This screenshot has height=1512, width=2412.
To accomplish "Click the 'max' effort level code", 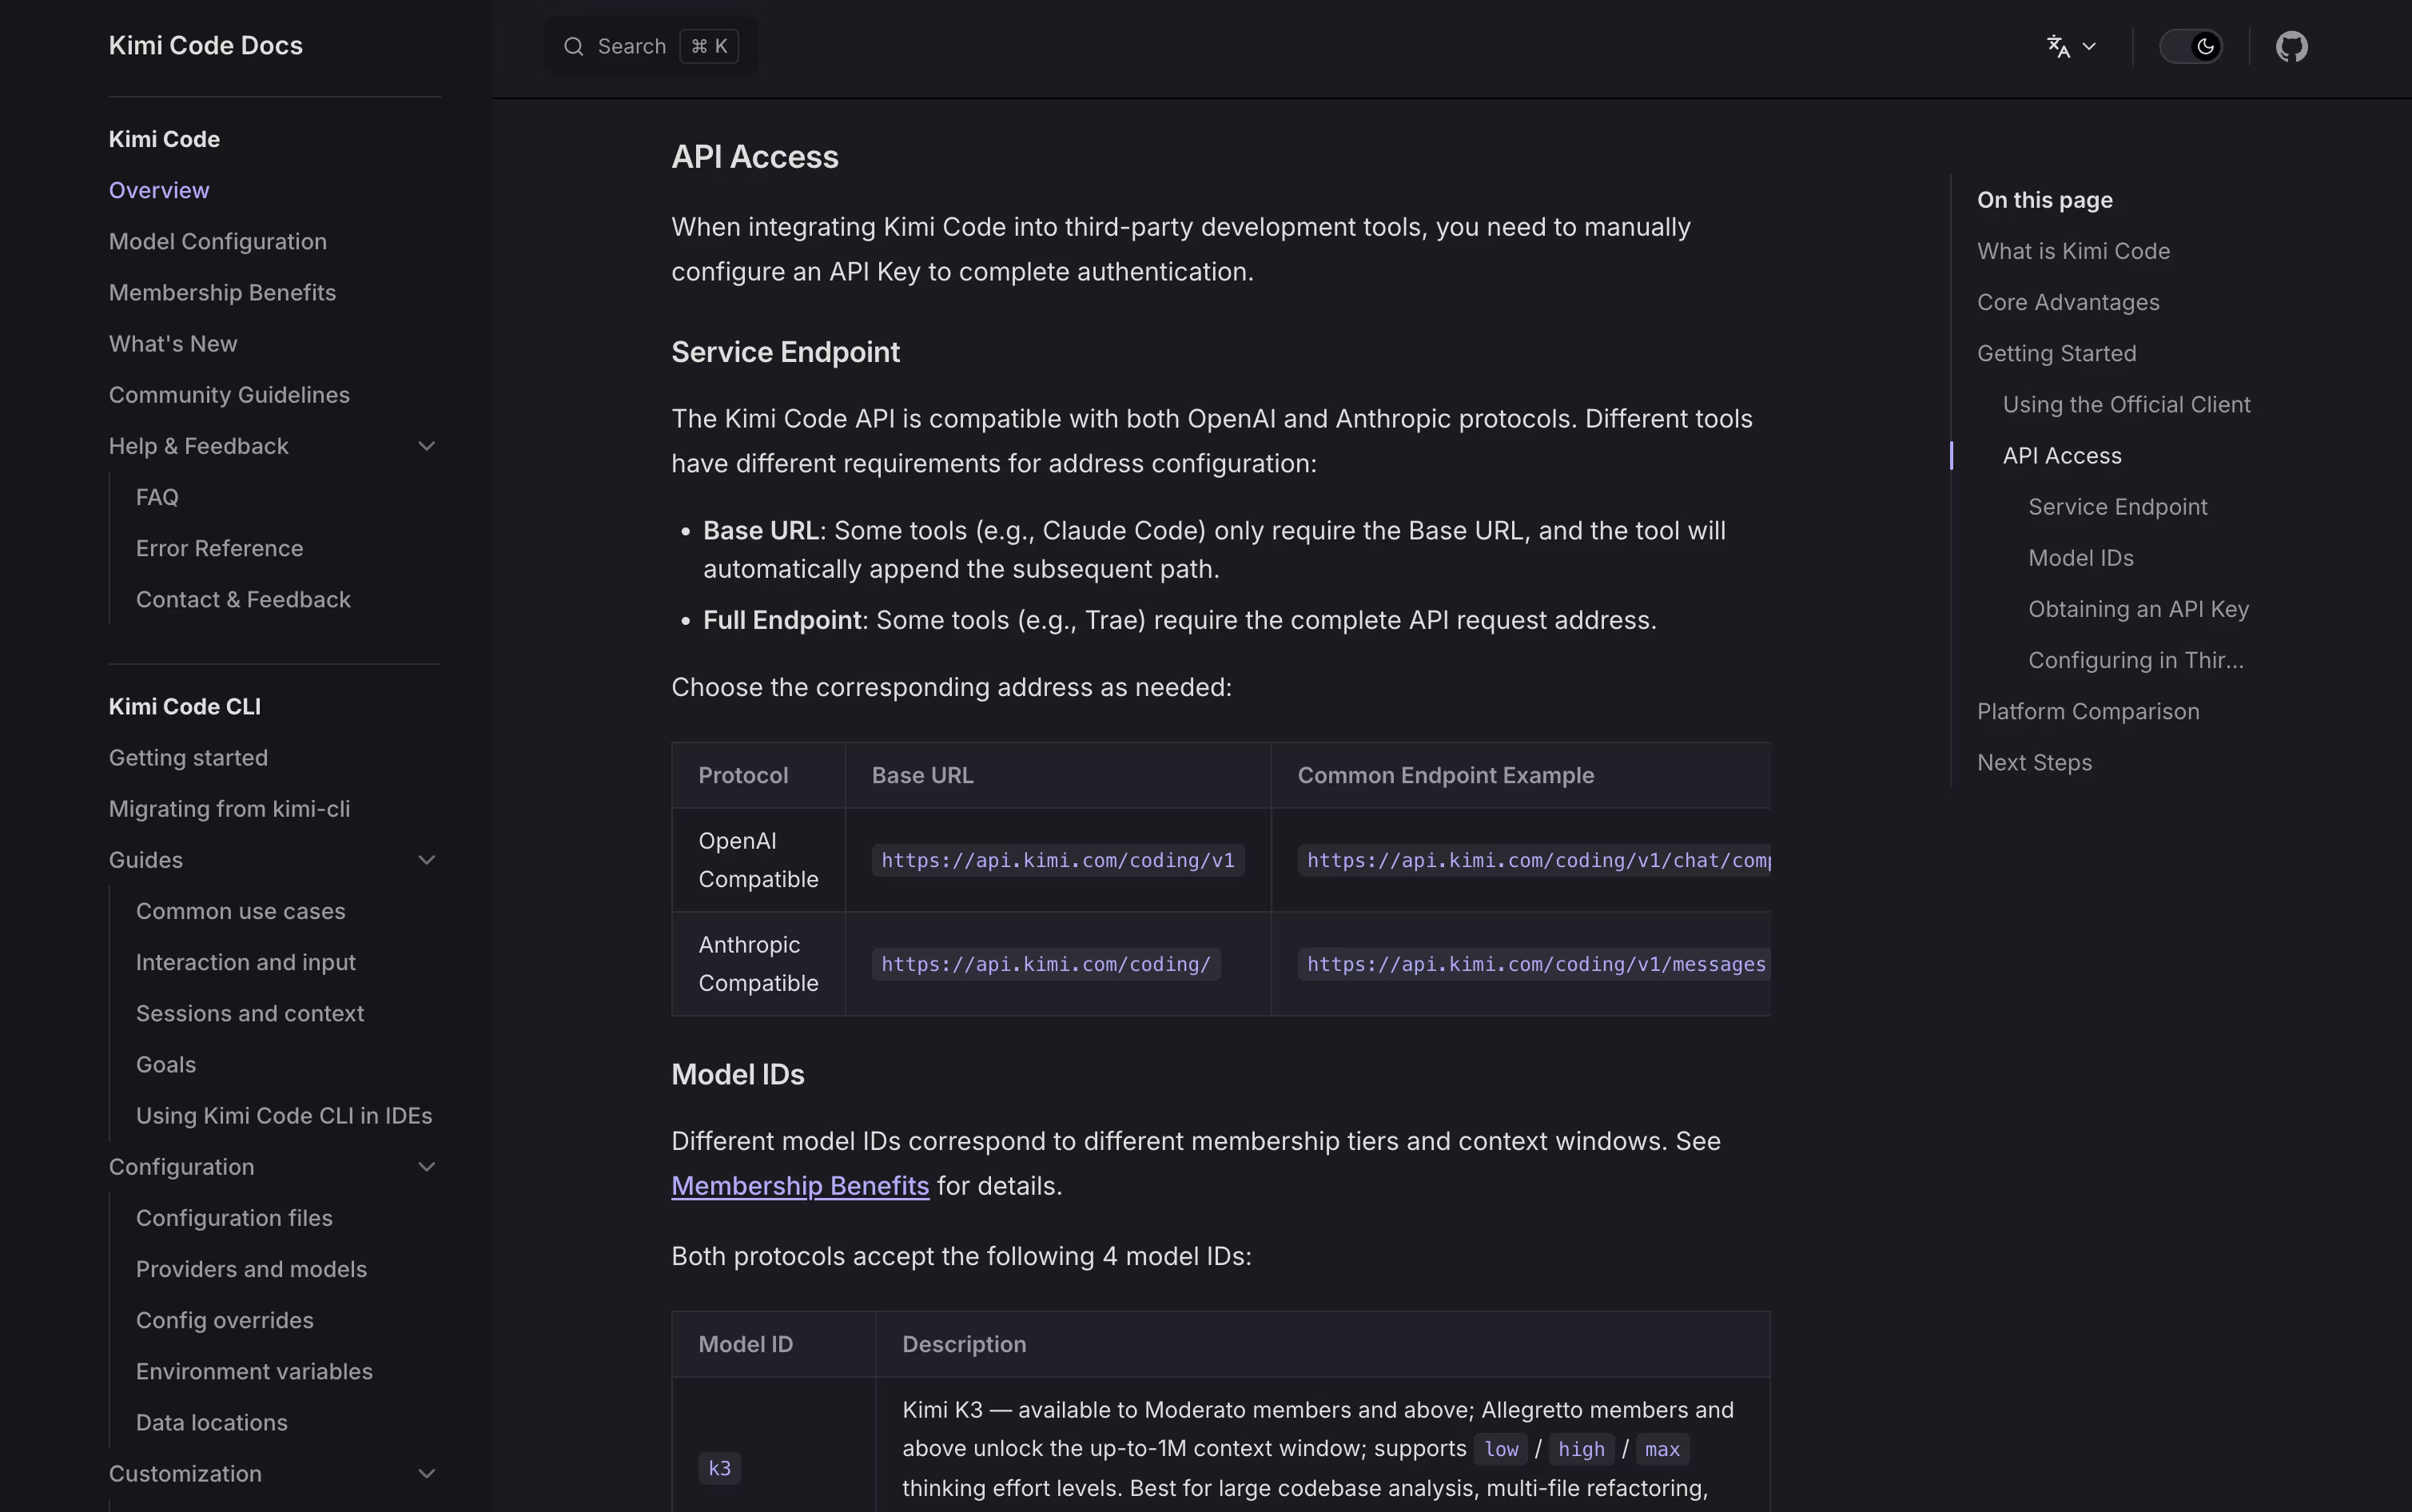I will [x=1662, y=1449].
